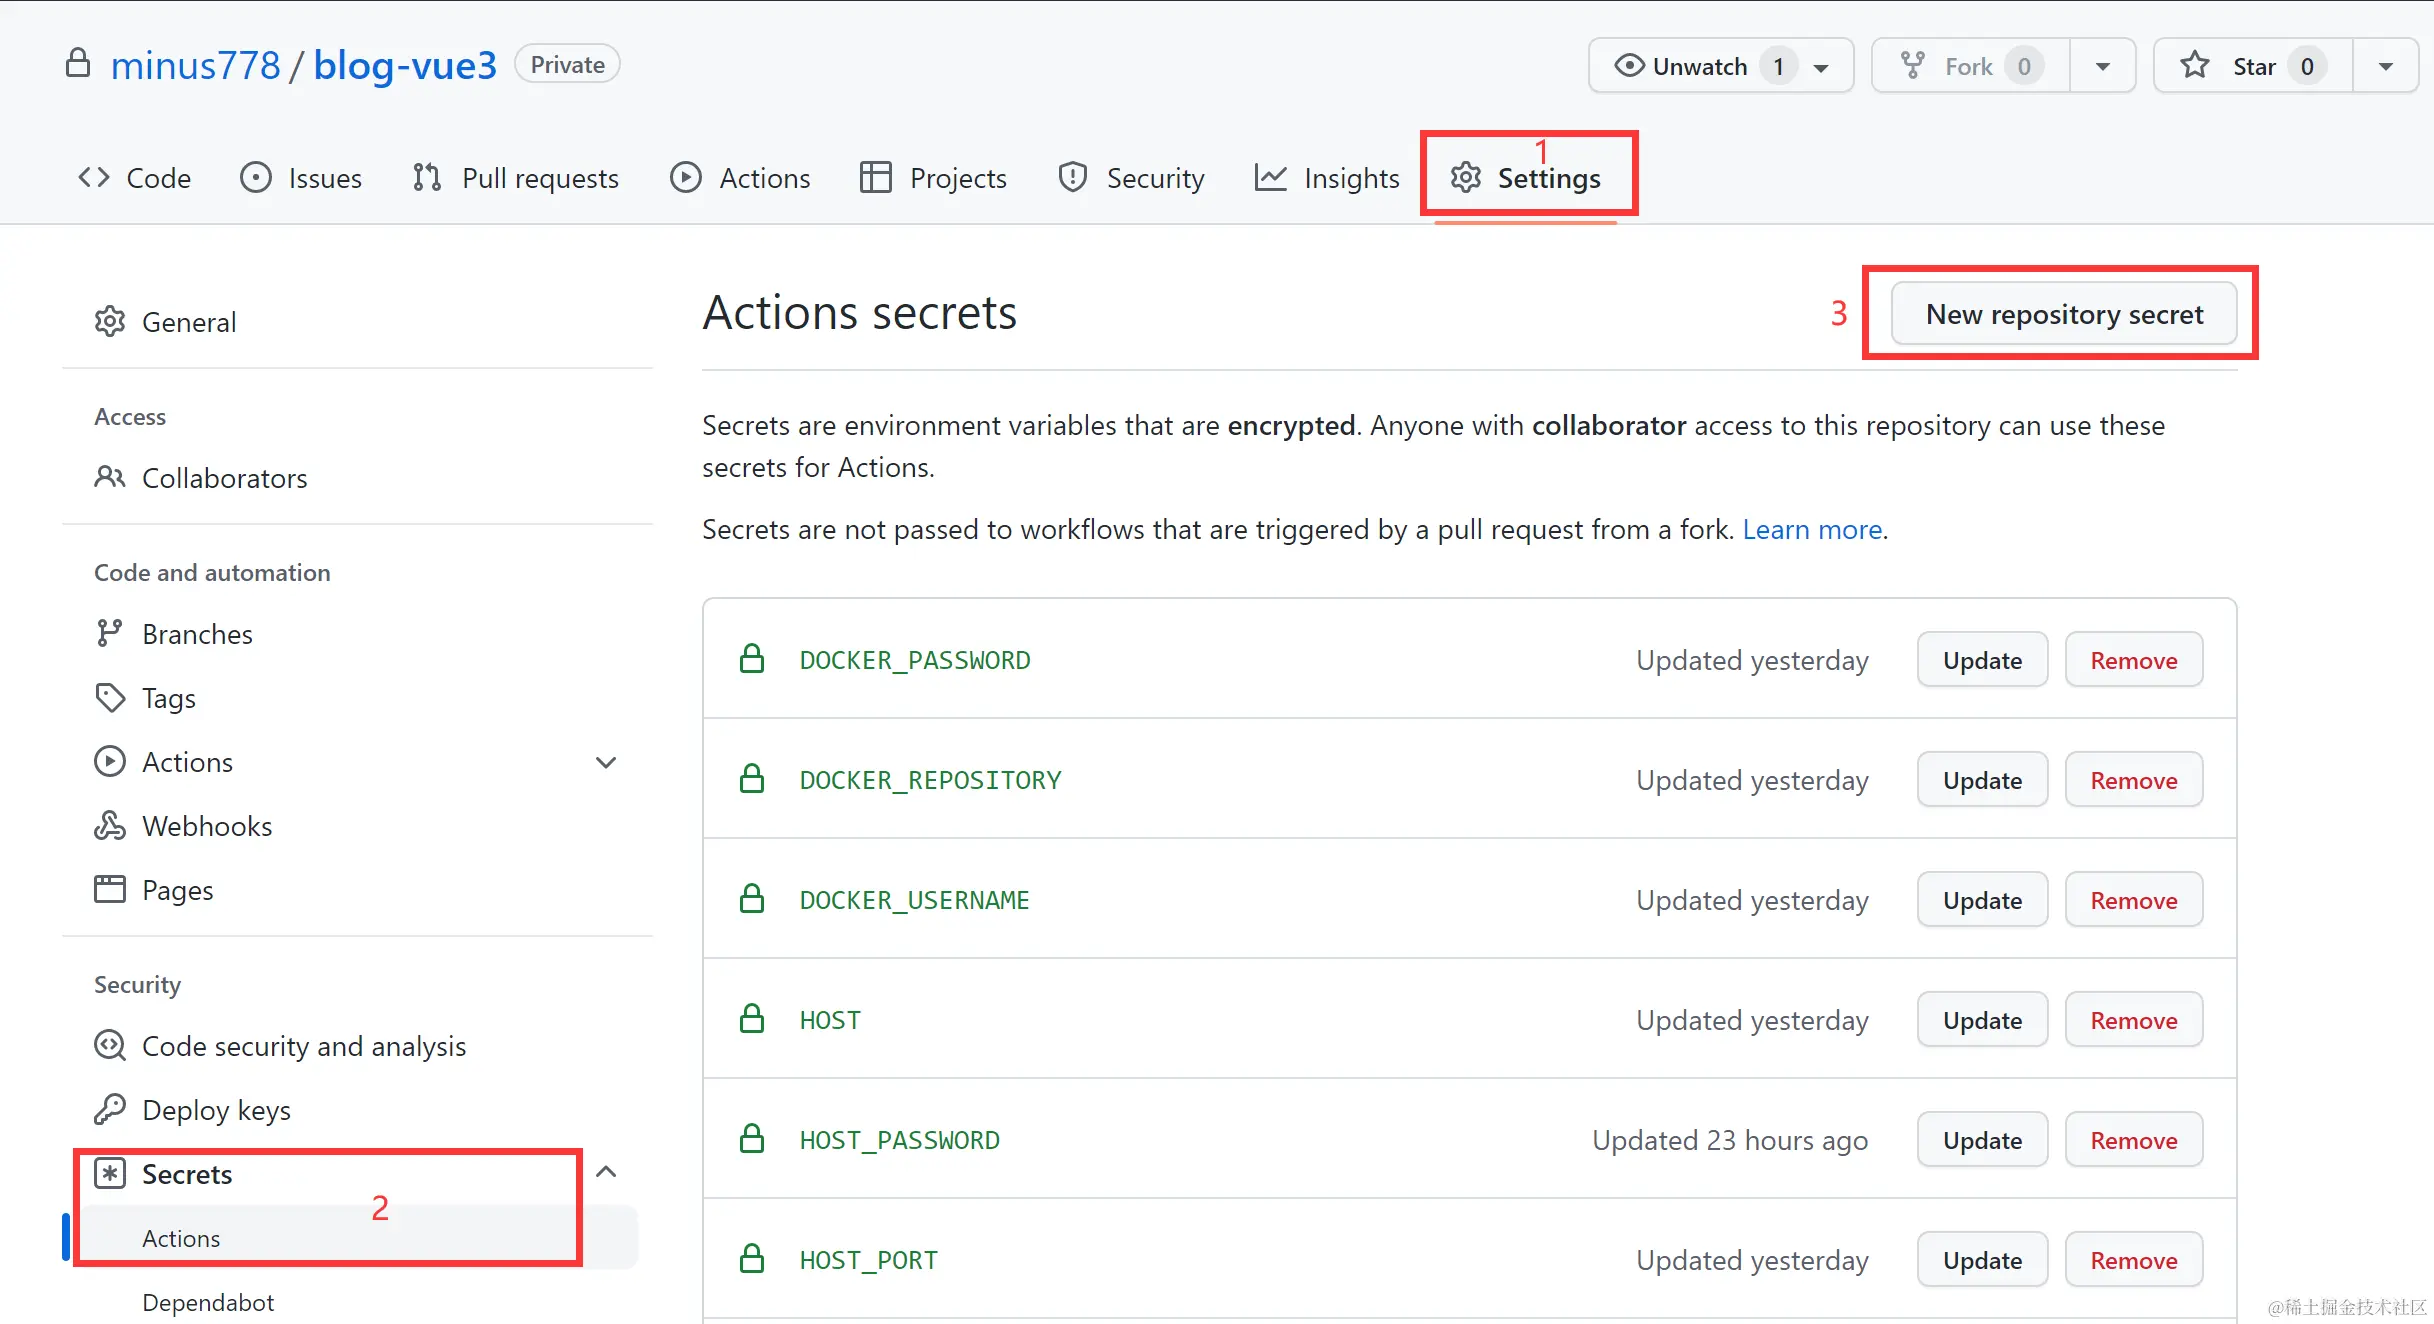Click the Tags label icon
The height and width of the screenshot is (1324, 2434).
point(109,698)
